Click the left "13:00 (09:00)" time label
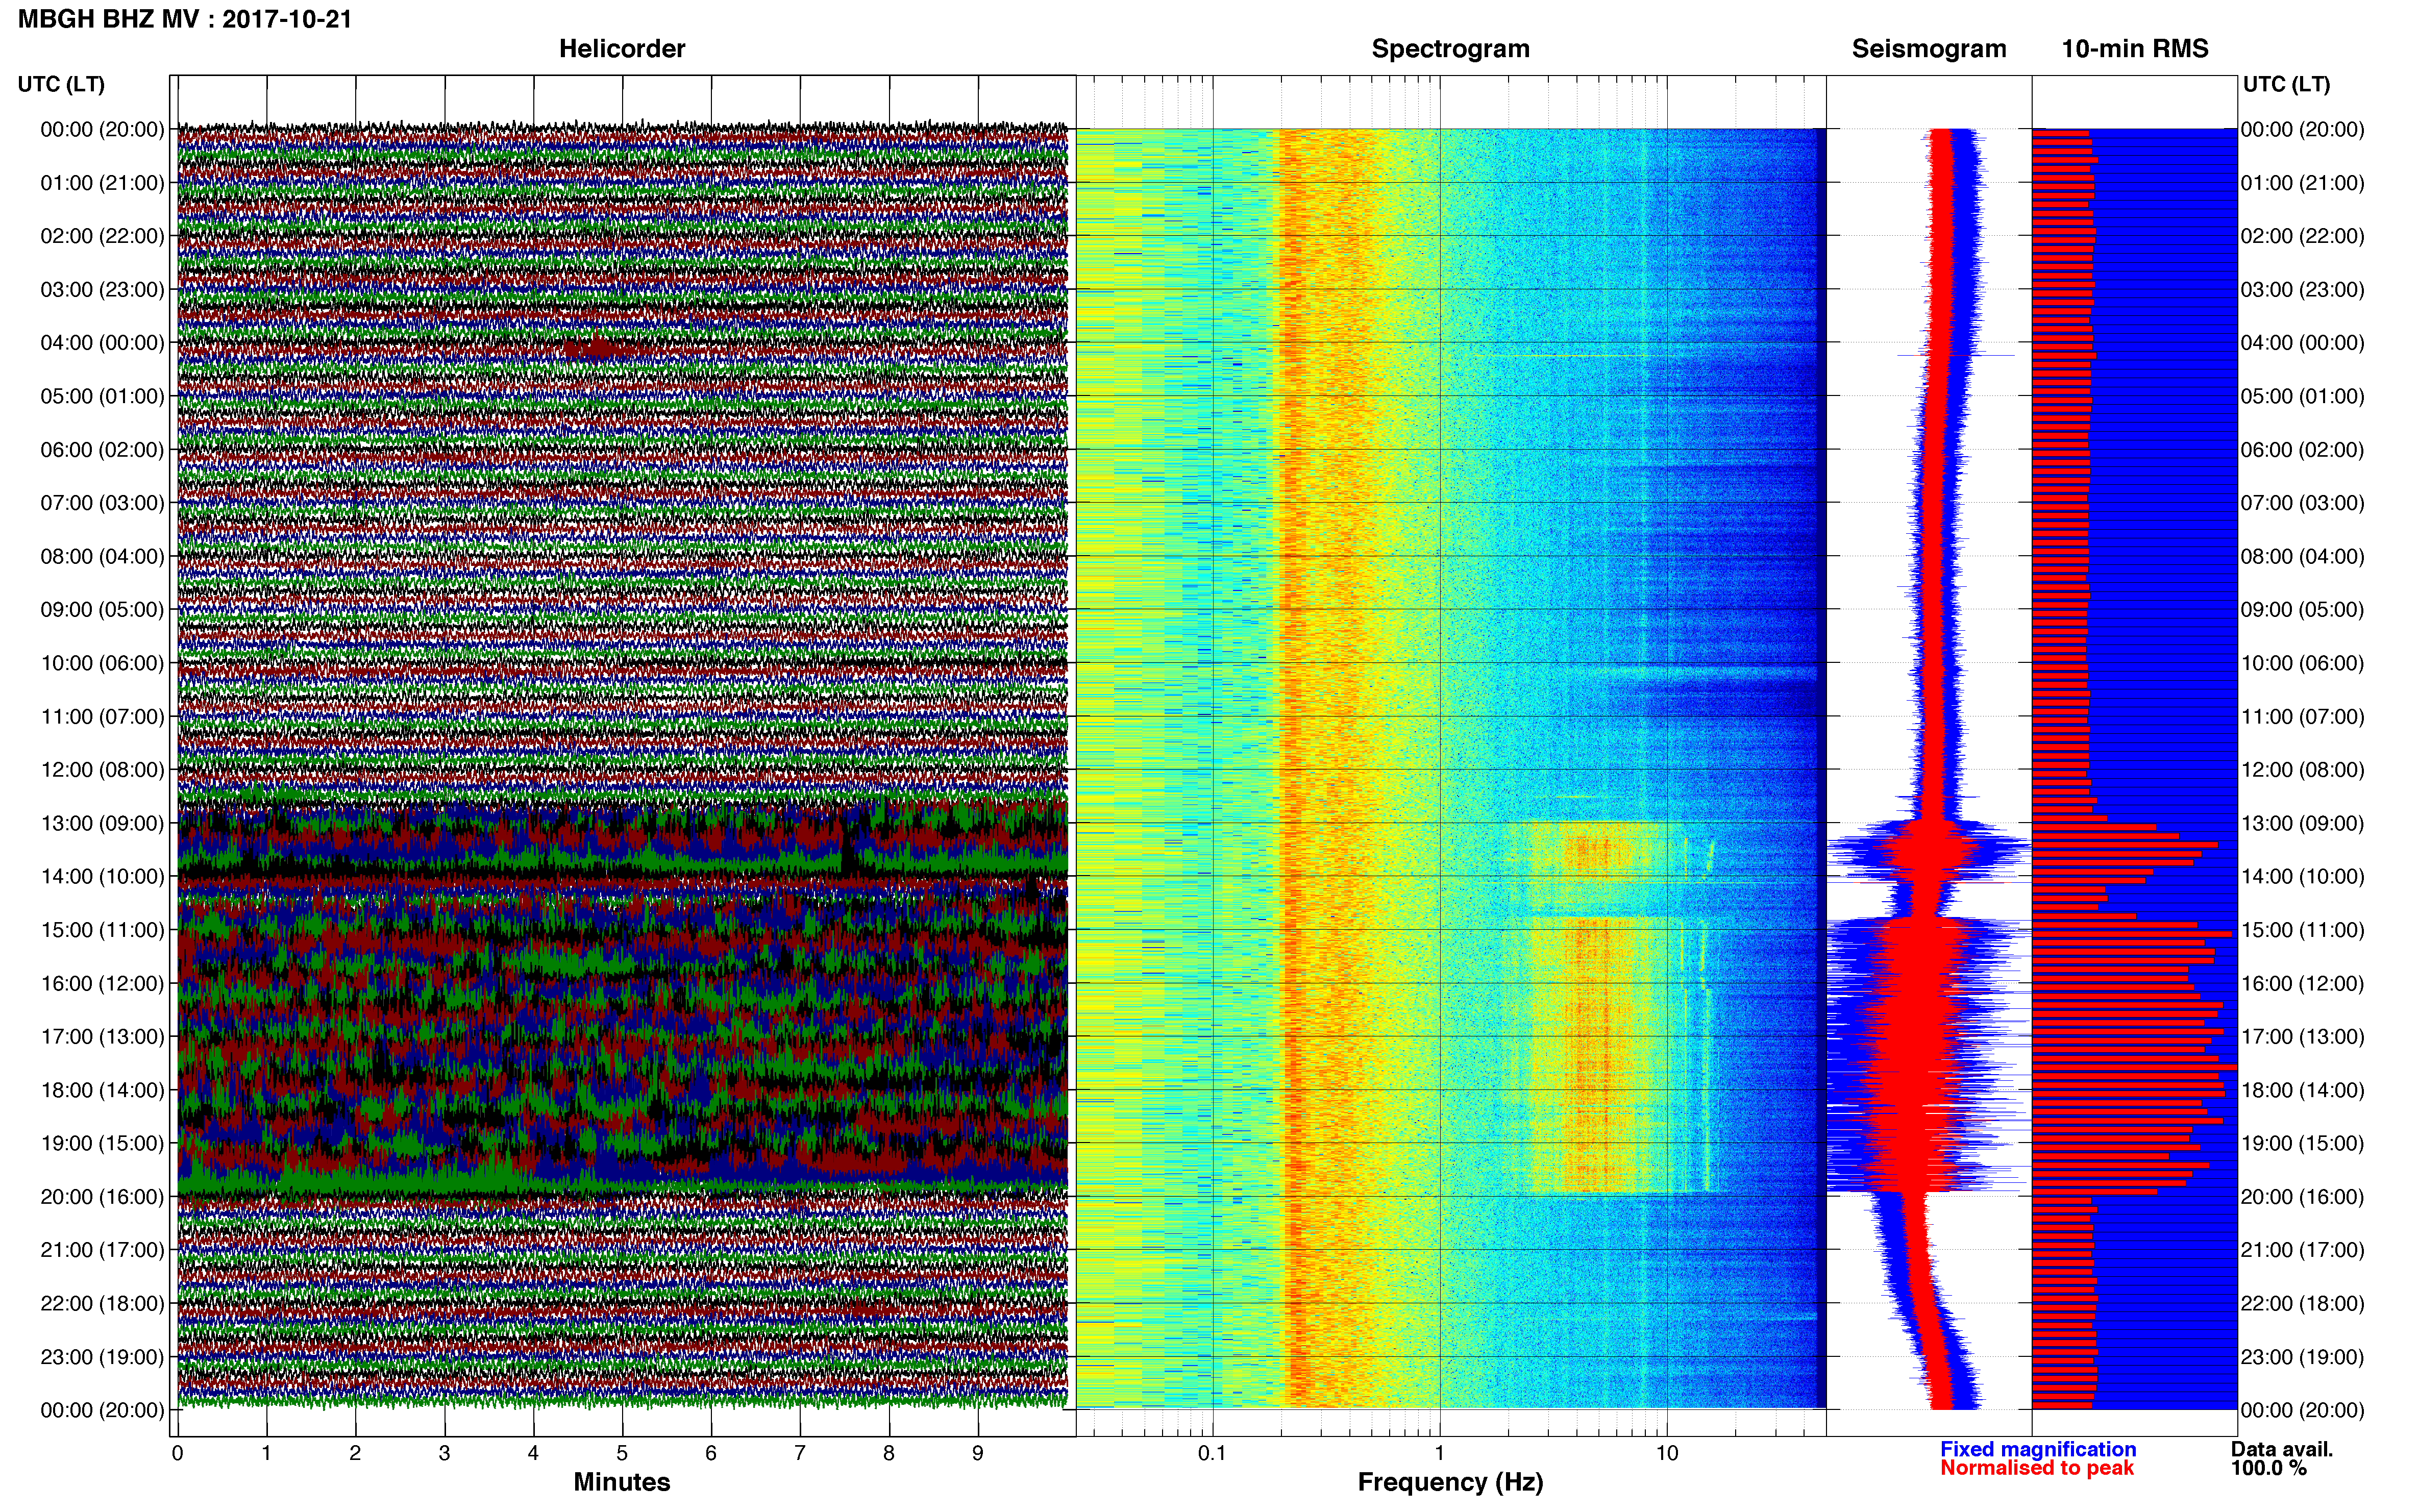 click(x=102, y=823)
